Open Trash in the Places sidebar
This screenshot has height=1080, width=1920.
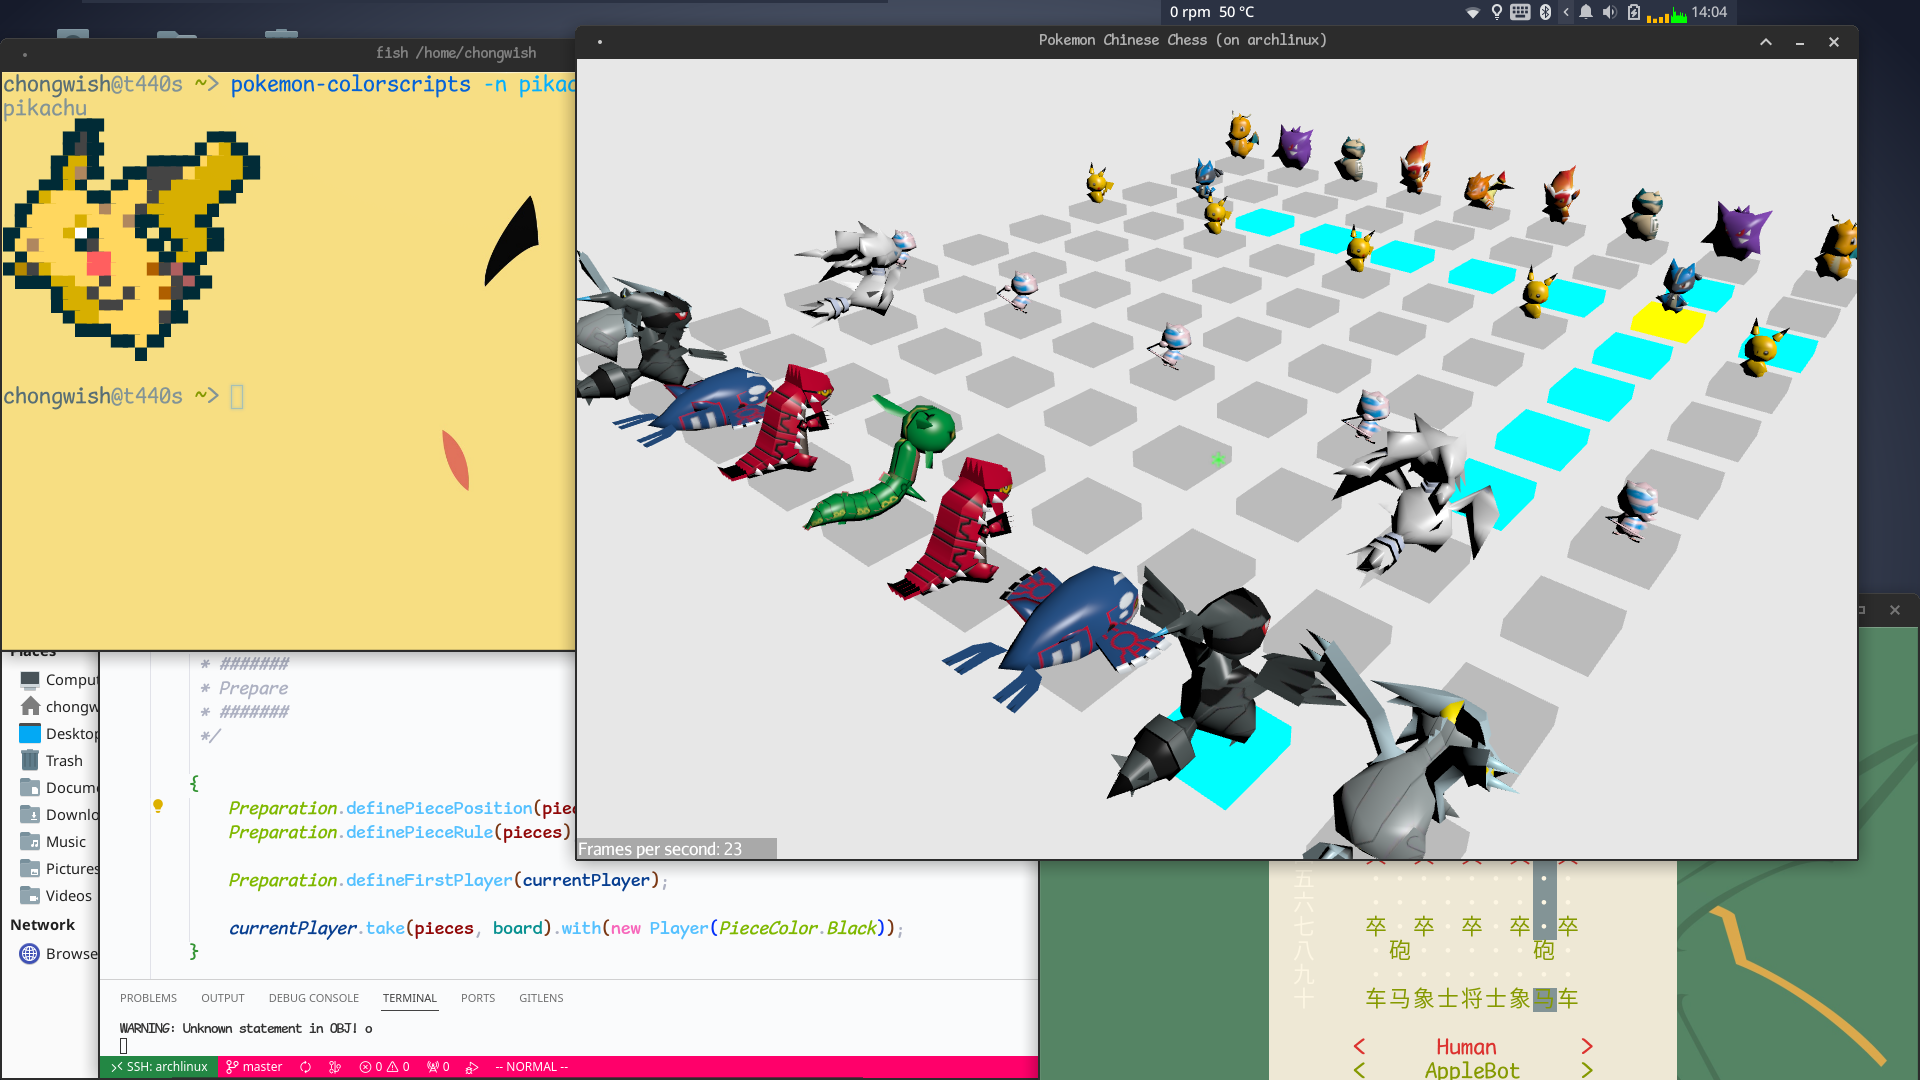[x=64, y=761]
